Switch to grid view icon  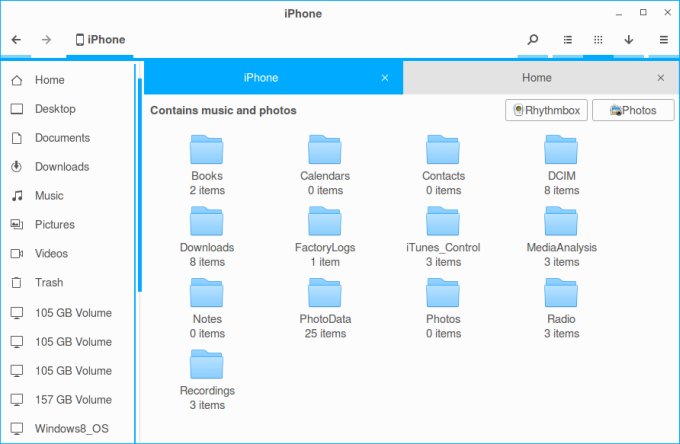598,40
